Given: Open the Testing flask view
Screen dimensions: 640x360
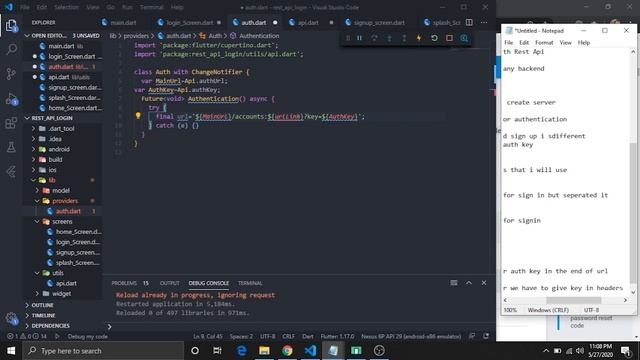Looking at the screenshot, I should click(x=11, y=147).
